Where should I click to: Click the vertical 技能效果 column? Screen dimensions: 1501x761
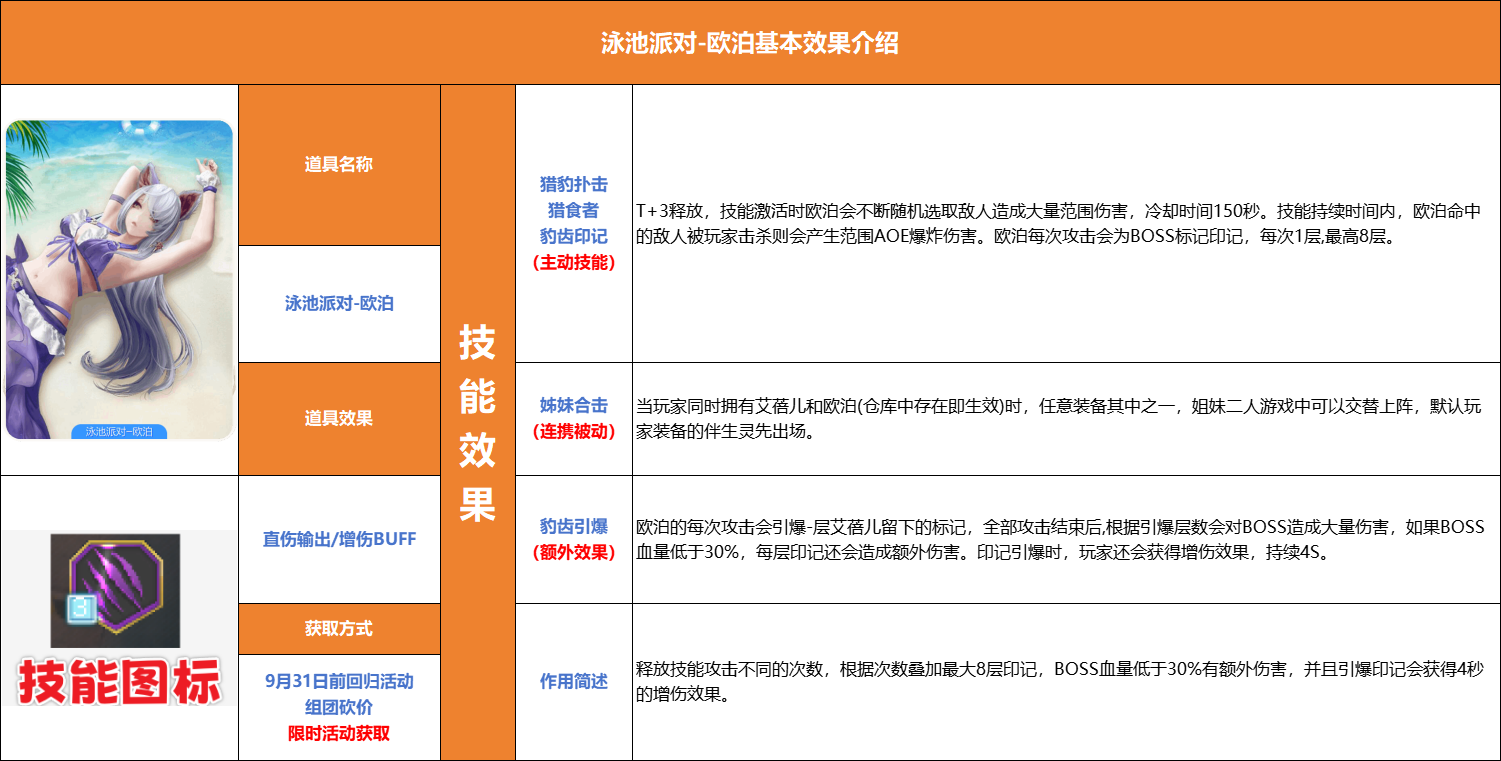(x=477, y=422)
